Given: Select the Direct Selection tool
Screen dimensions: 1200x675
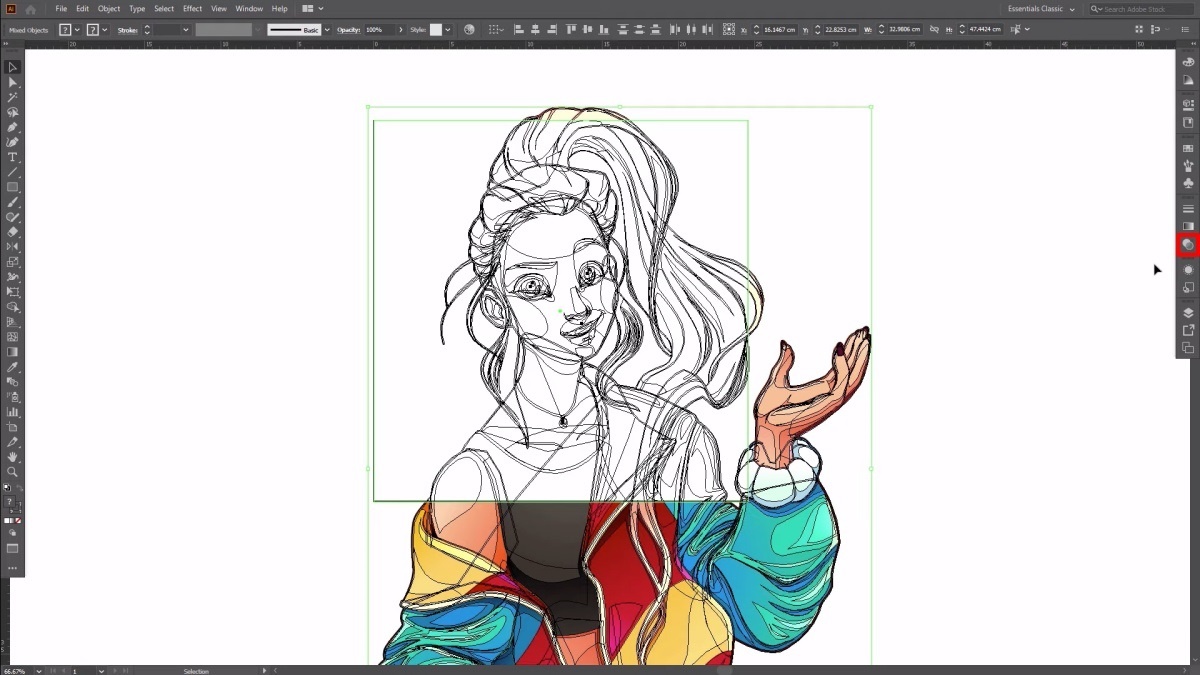Looking at the screenshot, I should (x=13, y=82).
